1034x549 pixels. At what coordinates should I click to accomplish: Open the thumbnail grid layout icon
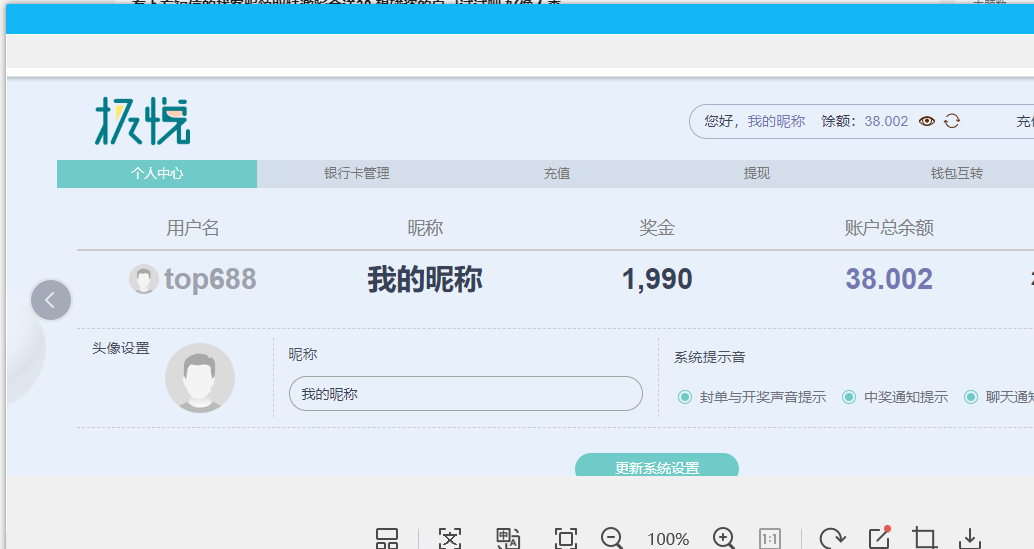[x=387, y=538]
